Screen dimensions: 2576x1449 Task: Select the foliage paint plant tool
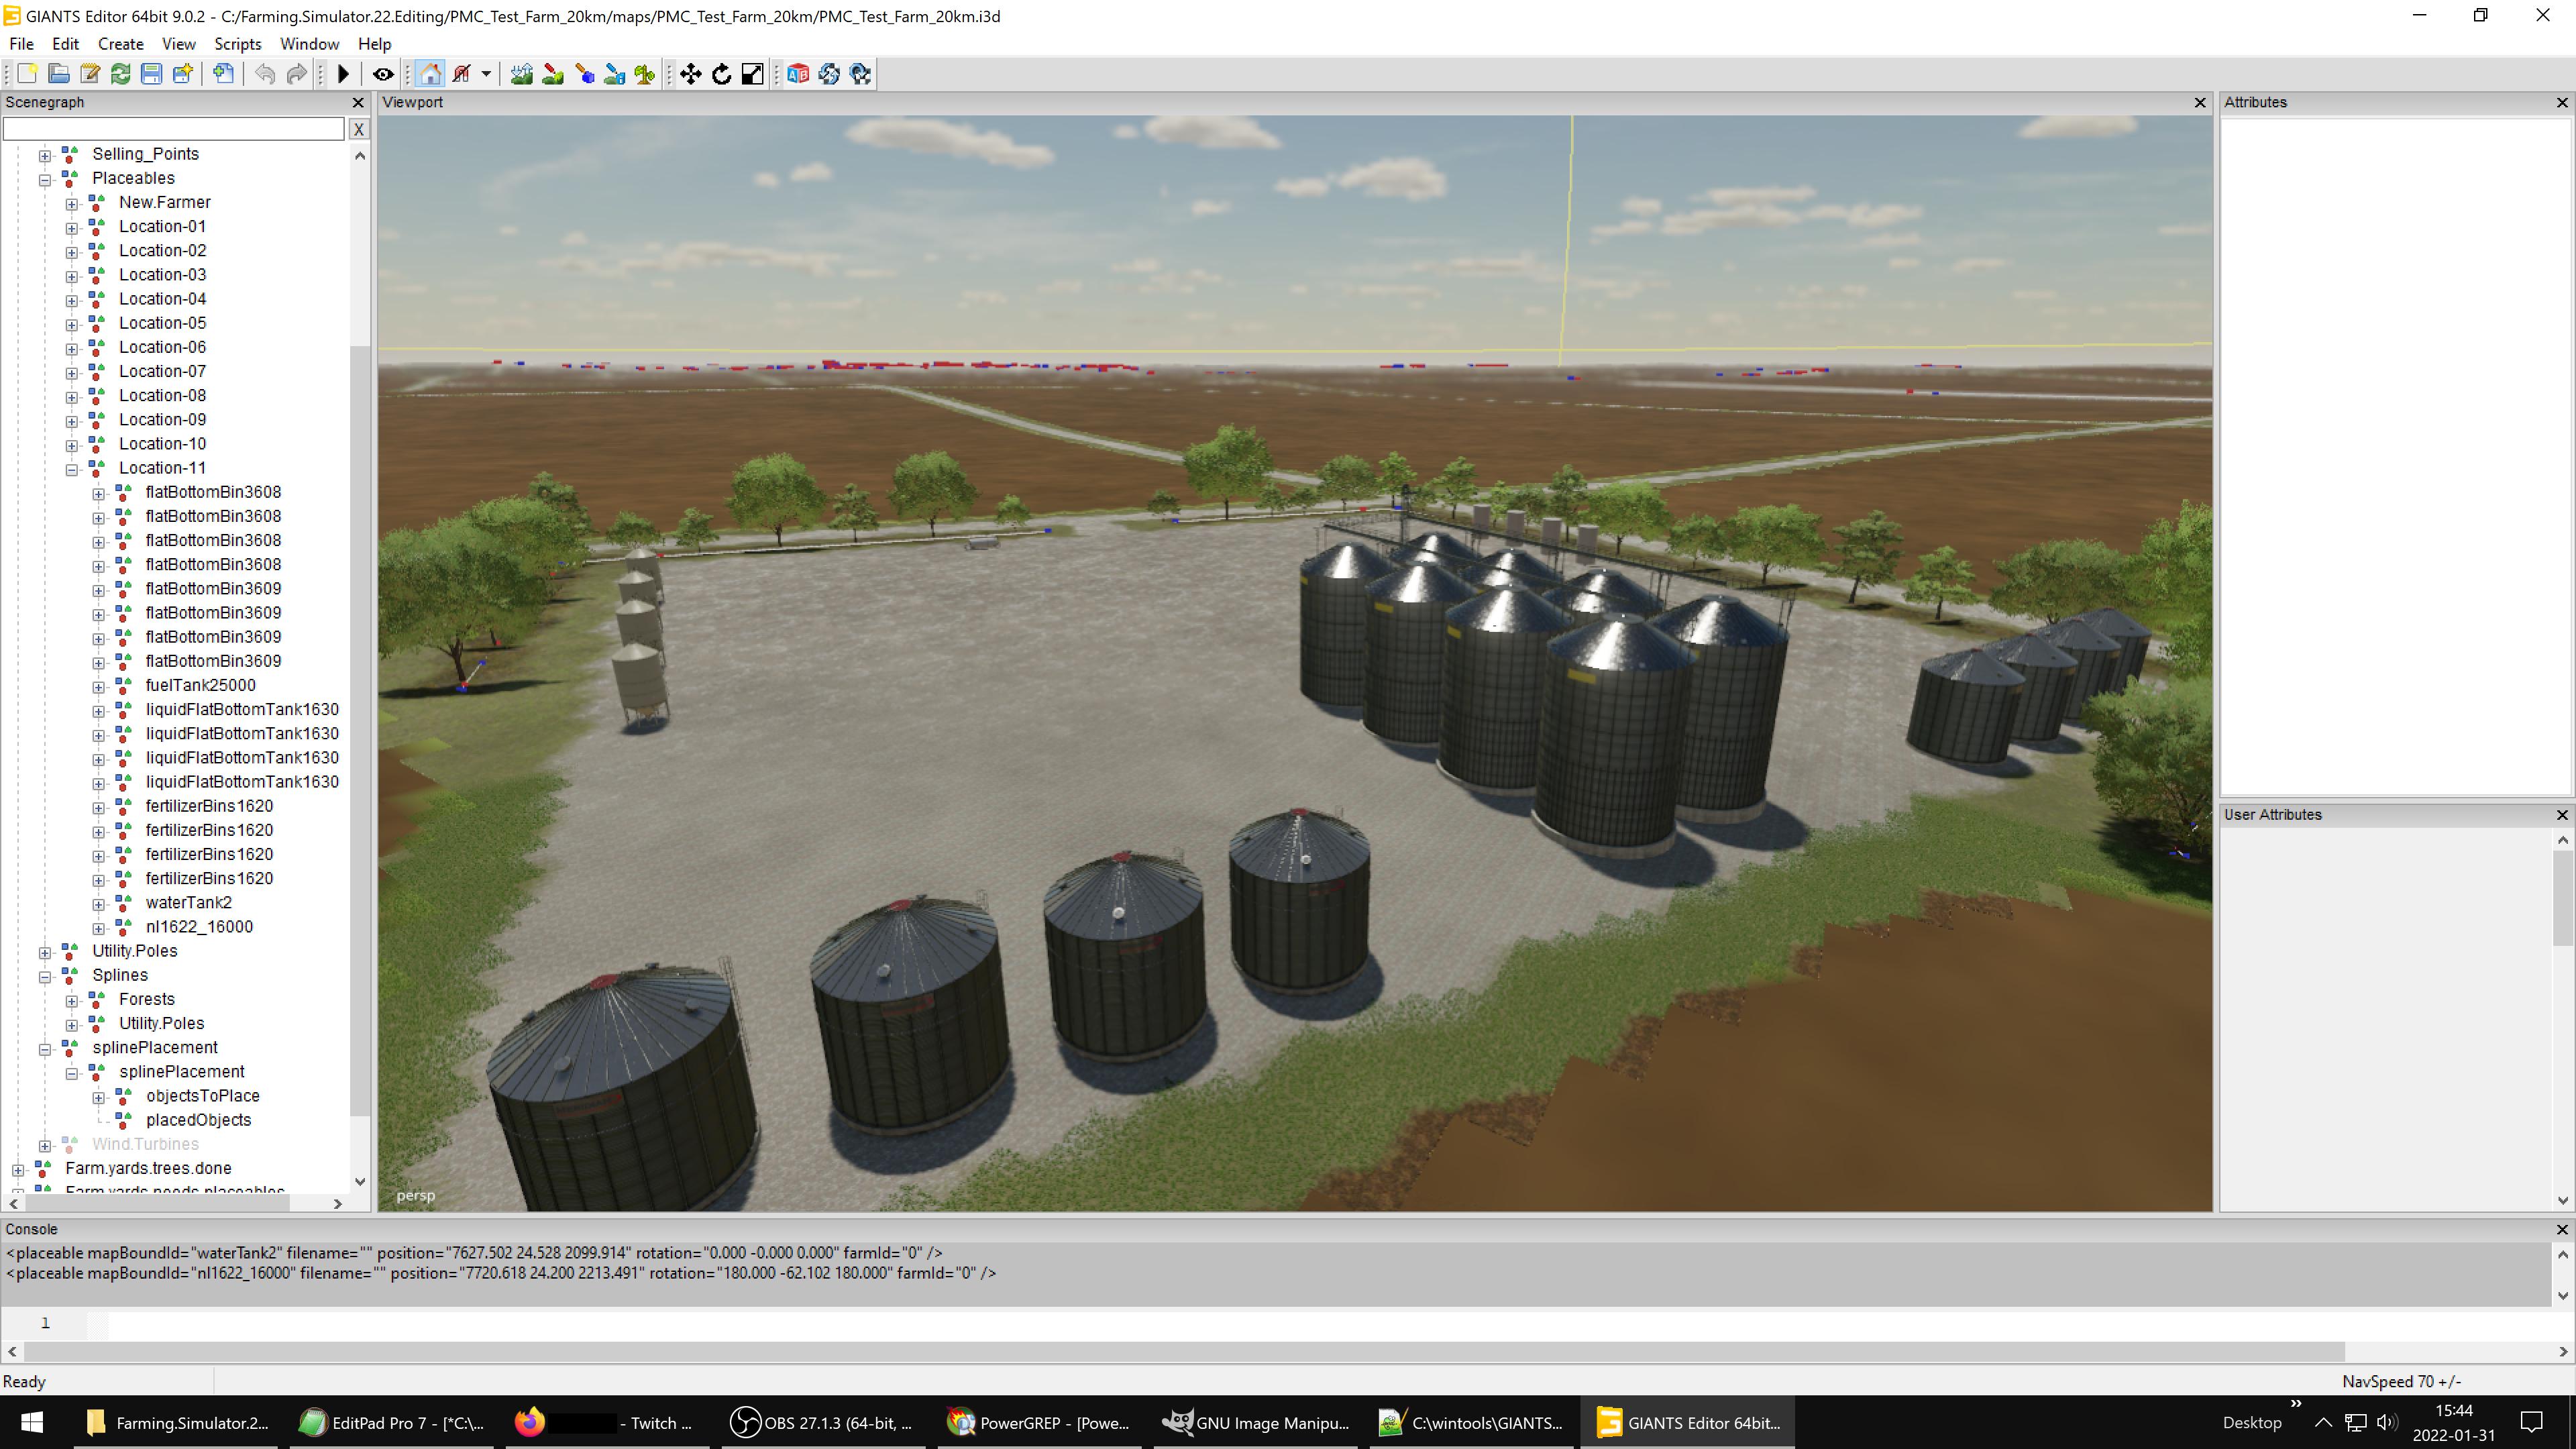(x=645, y=74)
